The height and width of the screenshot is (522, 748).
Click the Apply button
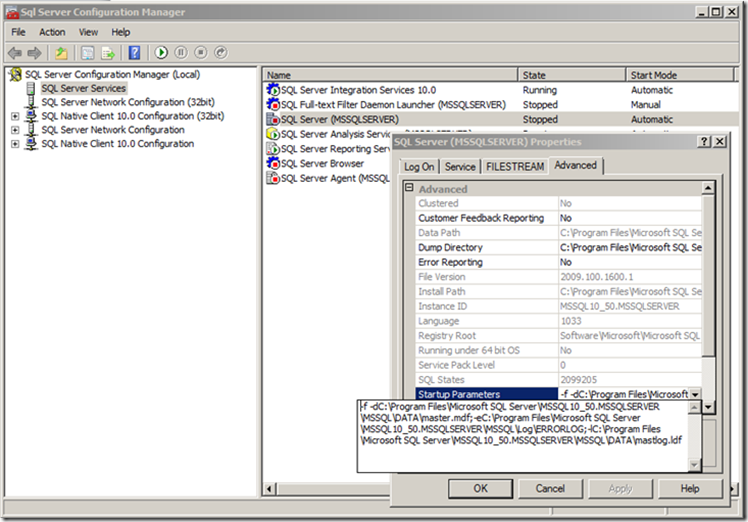click(620, 489)
